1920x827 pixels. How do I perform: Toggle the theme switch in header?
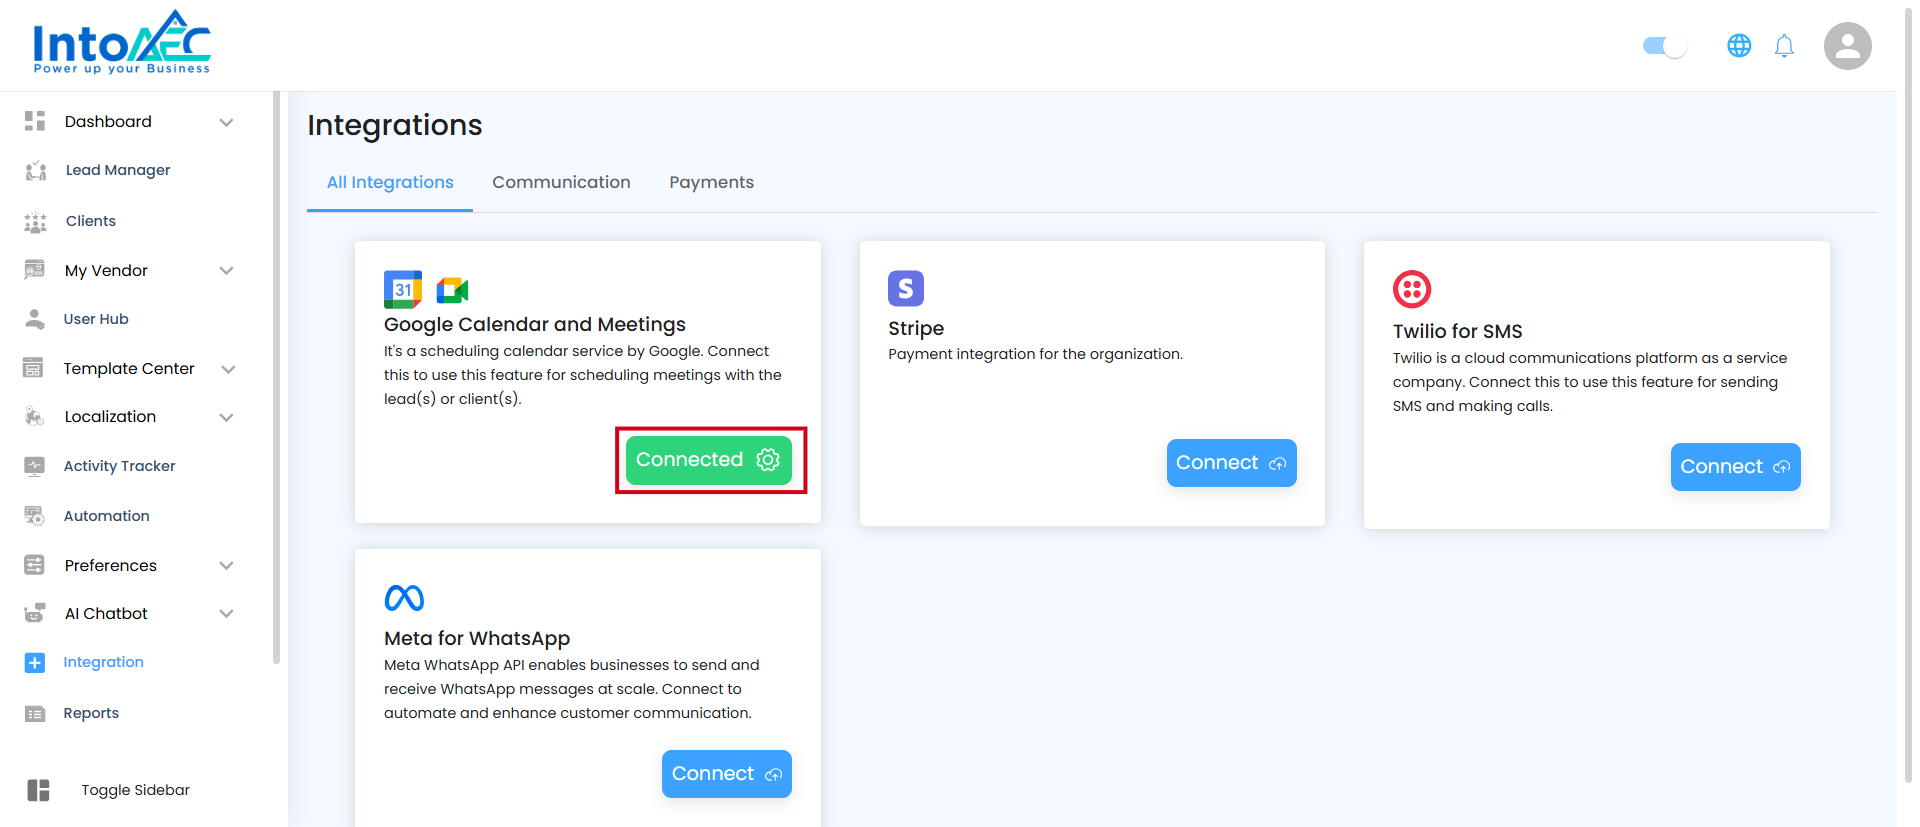pyautogui.click(x=1665, y=46)
